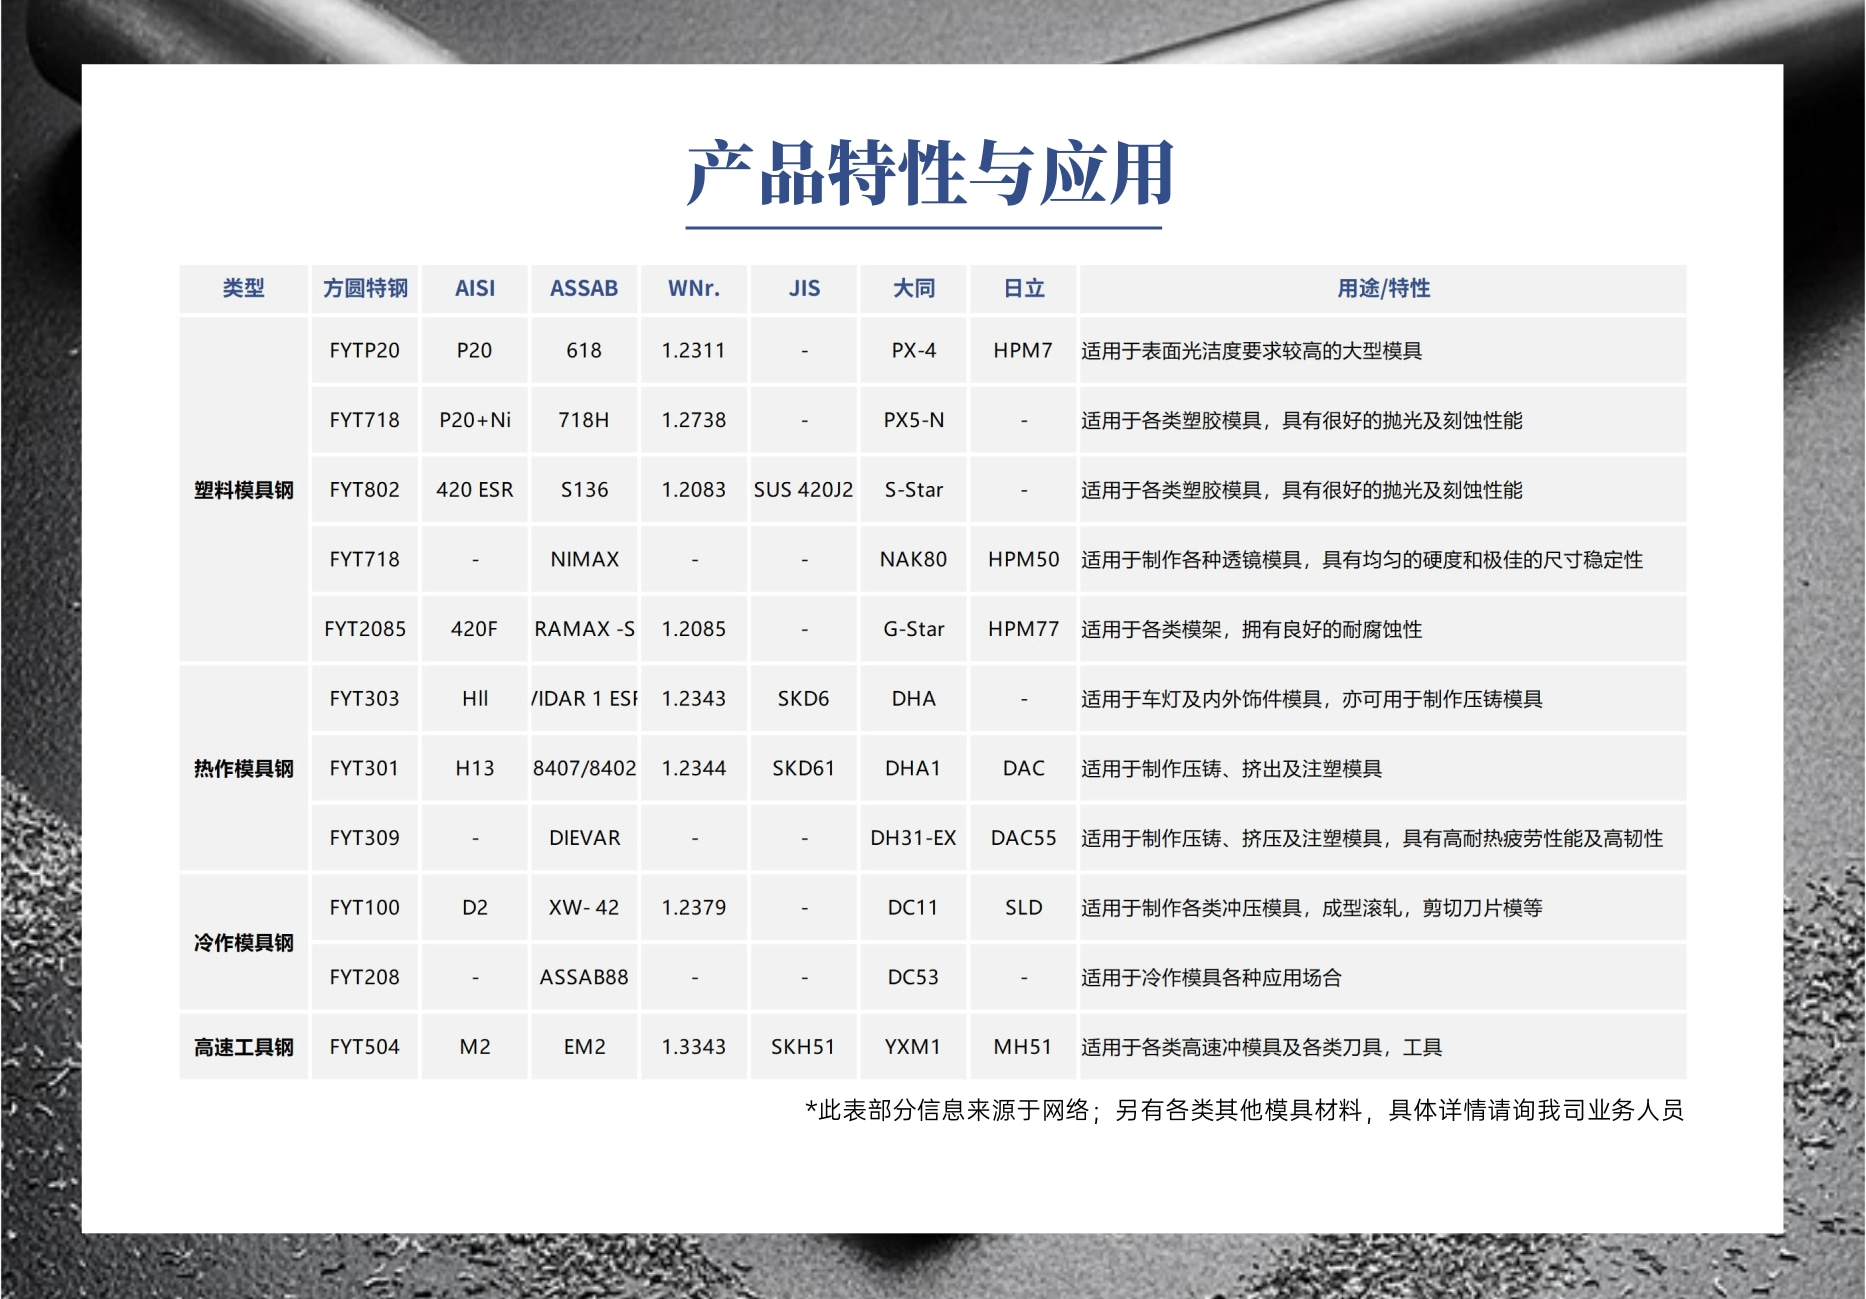Click the 方圆特钢 column header
The height and width of the screenshot is (1299, 1866).
coord(365,289)
